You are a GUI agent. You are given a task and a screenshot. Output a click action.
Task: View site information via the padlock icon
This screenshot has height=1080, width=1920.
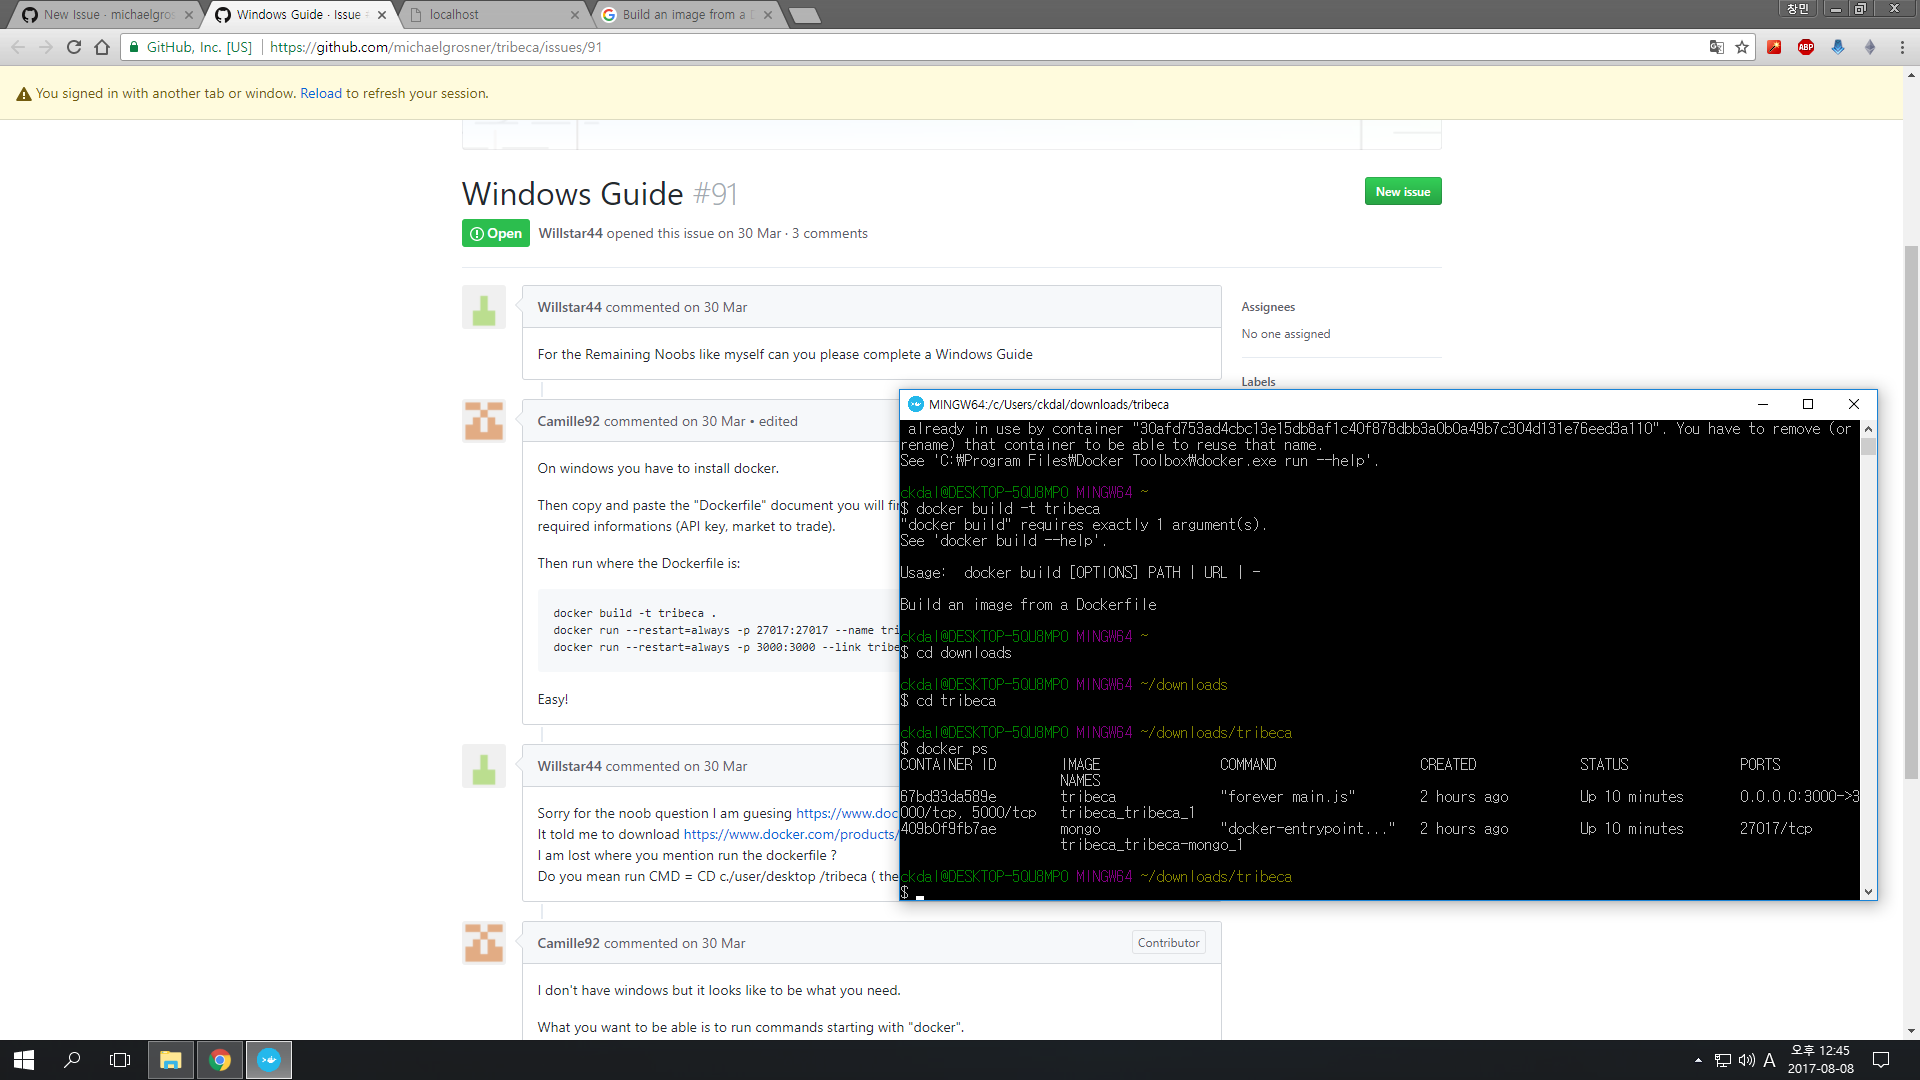pyautogui.click(x=133, y=46)
